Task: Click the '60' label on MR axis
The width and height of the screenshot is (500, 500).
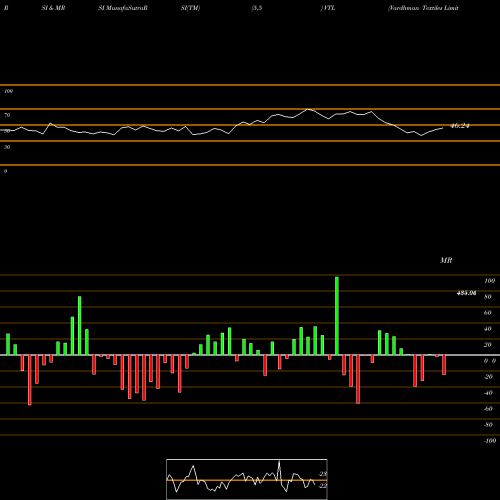Action: (487, 313)
